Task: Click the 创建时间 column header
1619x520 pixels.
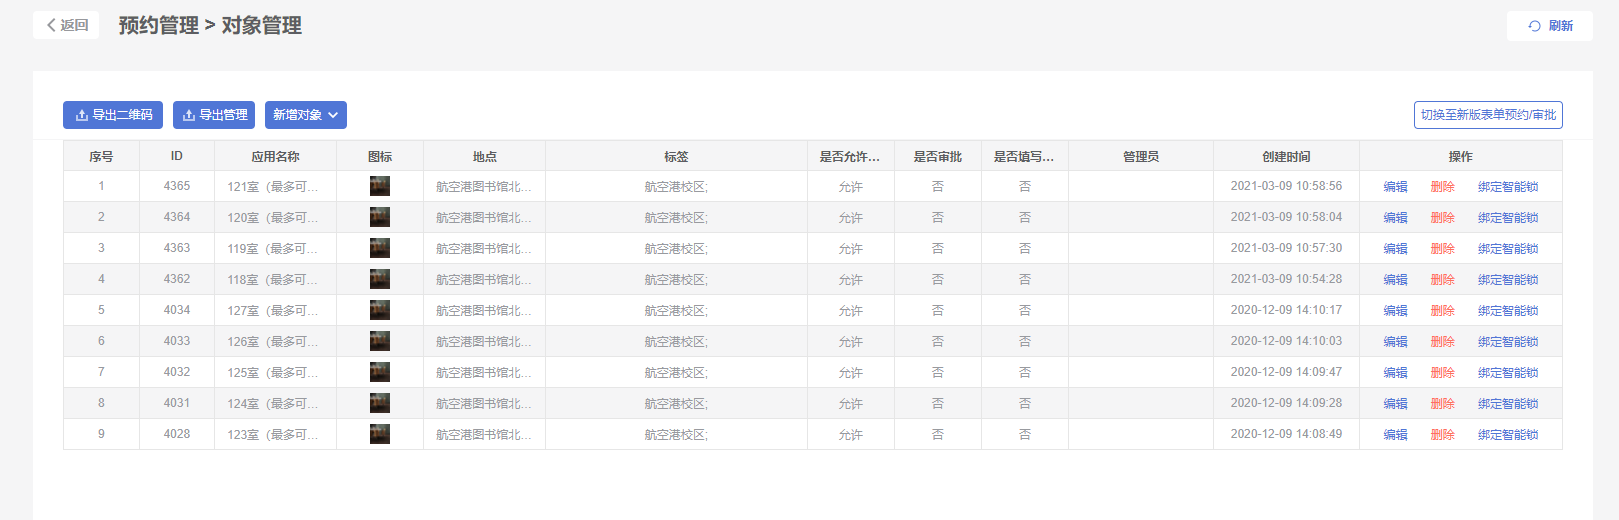Action: coord(1286,156)
